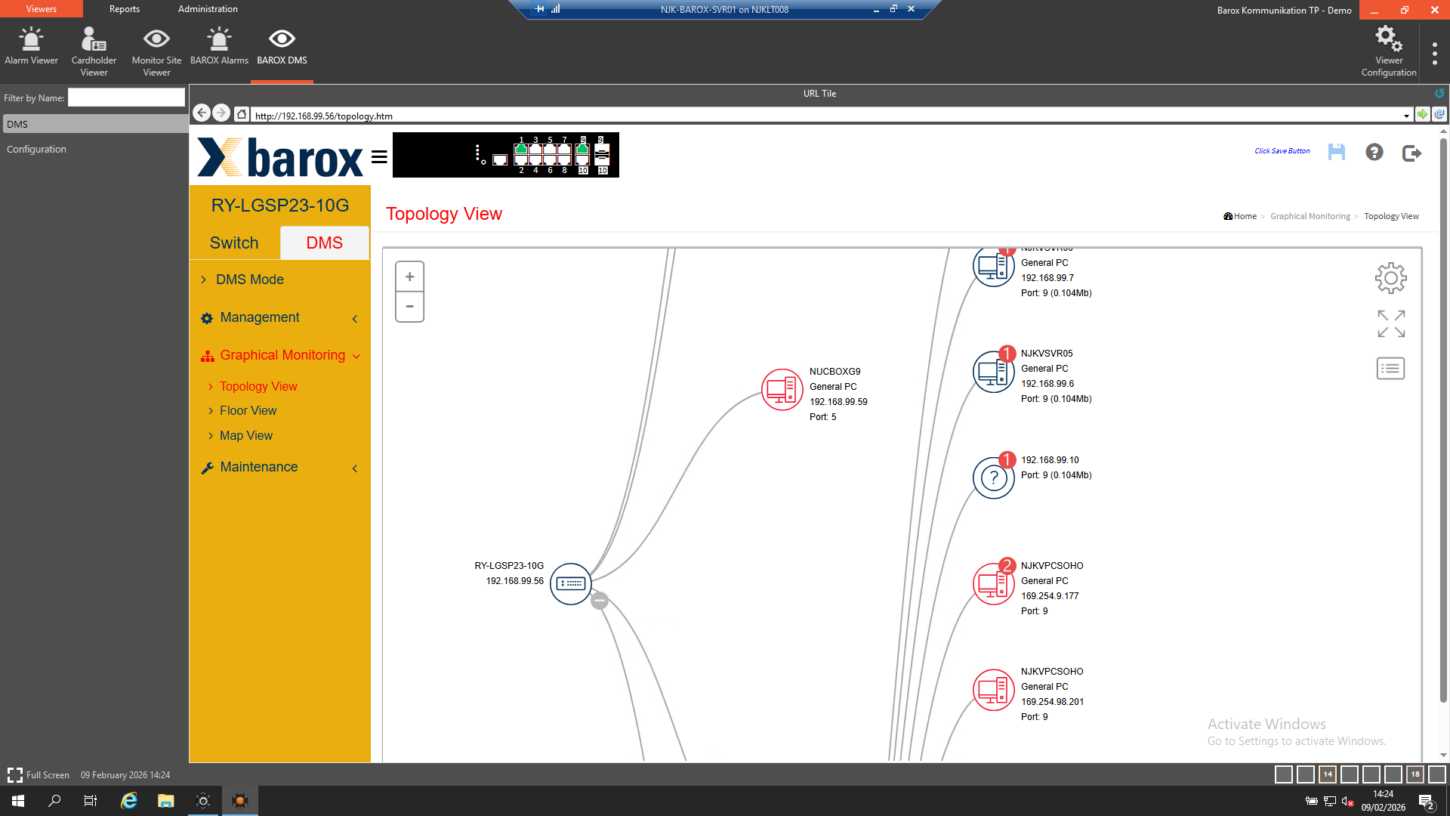Zoom in the topology with plus button
This screenshot has width=1450, height=816.
[409, 277]
